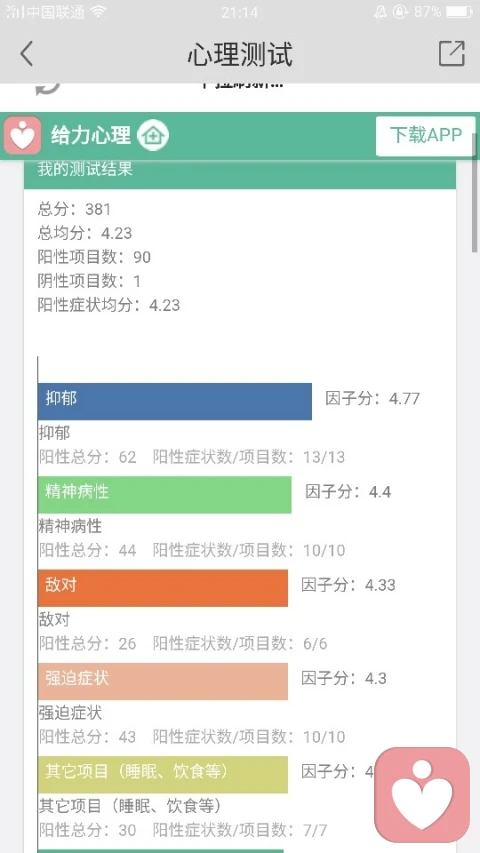This screenshot has height=853, width=480.
Task: Tap the back arrow in header
Action: [x=26, y=54]
